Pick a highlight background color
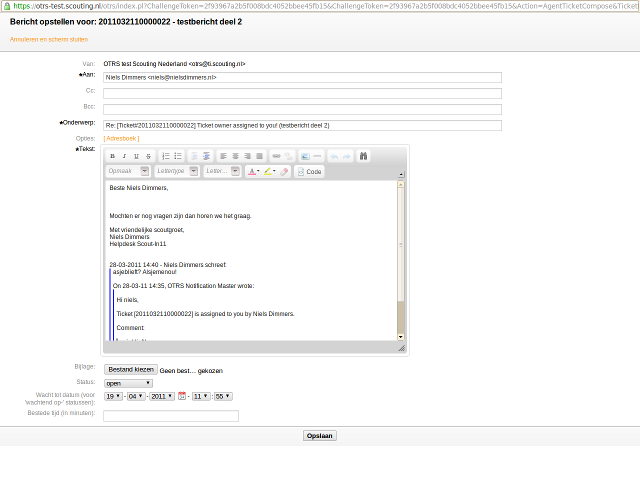 pyautogui.click(x=269, y=171)
